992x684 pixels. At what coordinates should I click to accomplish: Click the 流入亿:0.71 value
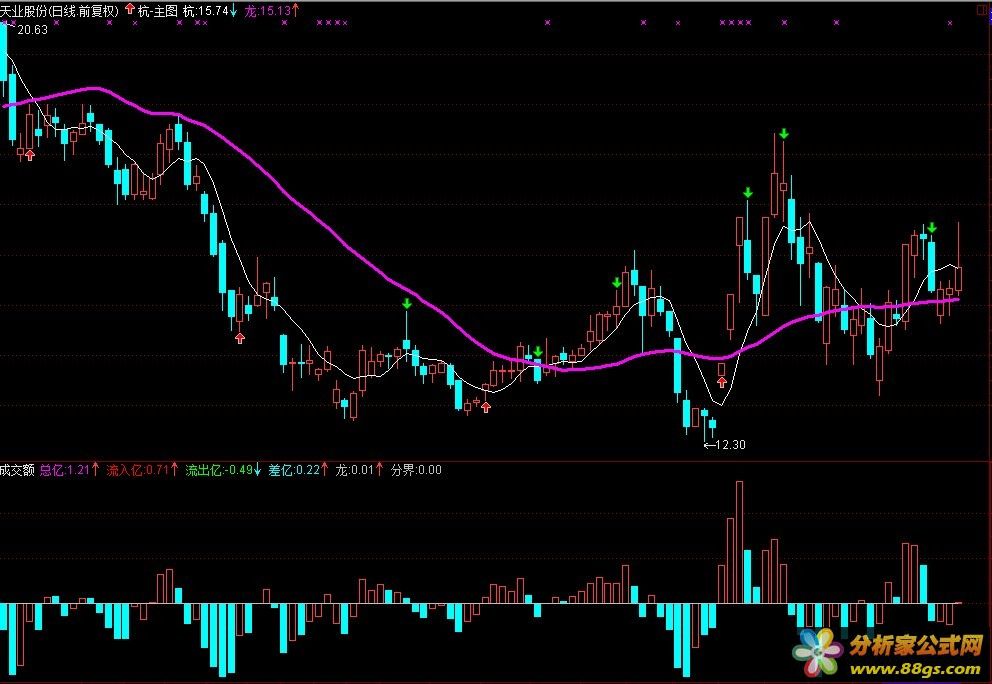coord(137,470)
